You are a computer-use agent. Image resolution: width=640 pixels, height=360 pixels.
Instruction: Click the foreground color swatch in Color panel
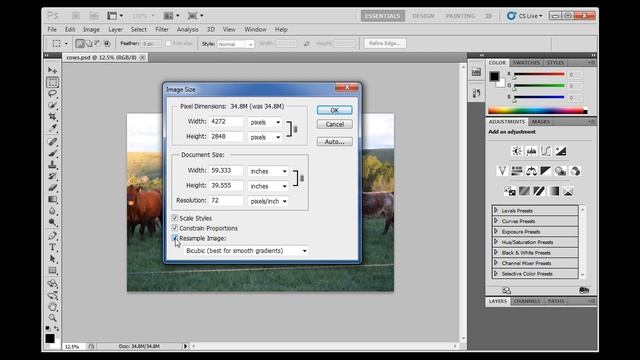point(494,76)
